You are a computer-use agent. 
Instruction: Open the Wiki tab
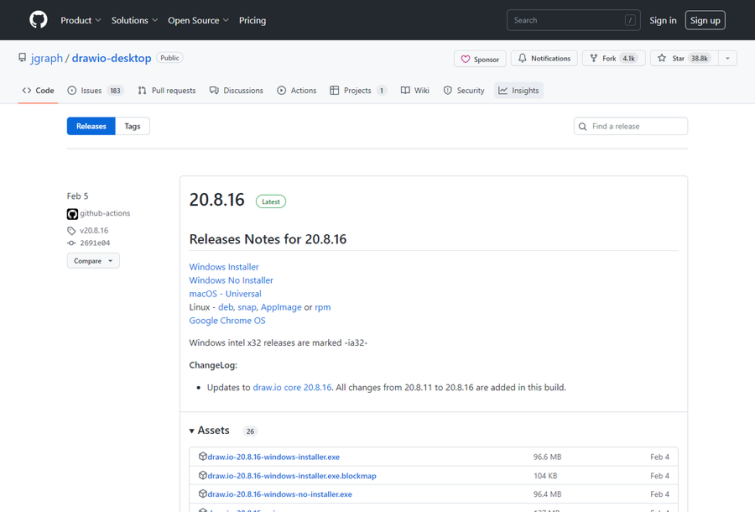415,90
